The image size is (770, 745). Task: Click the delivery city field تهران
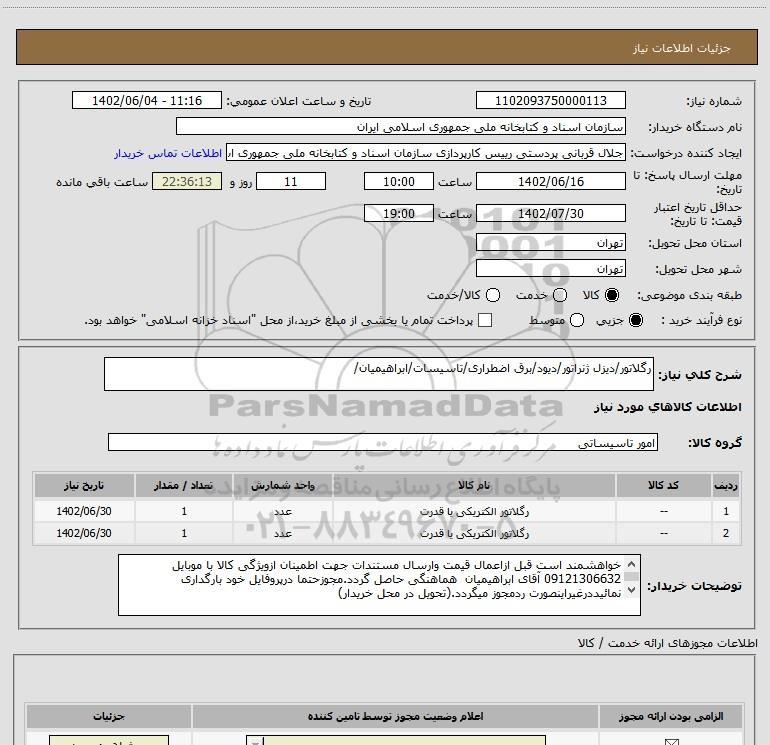tap(550, 269)
